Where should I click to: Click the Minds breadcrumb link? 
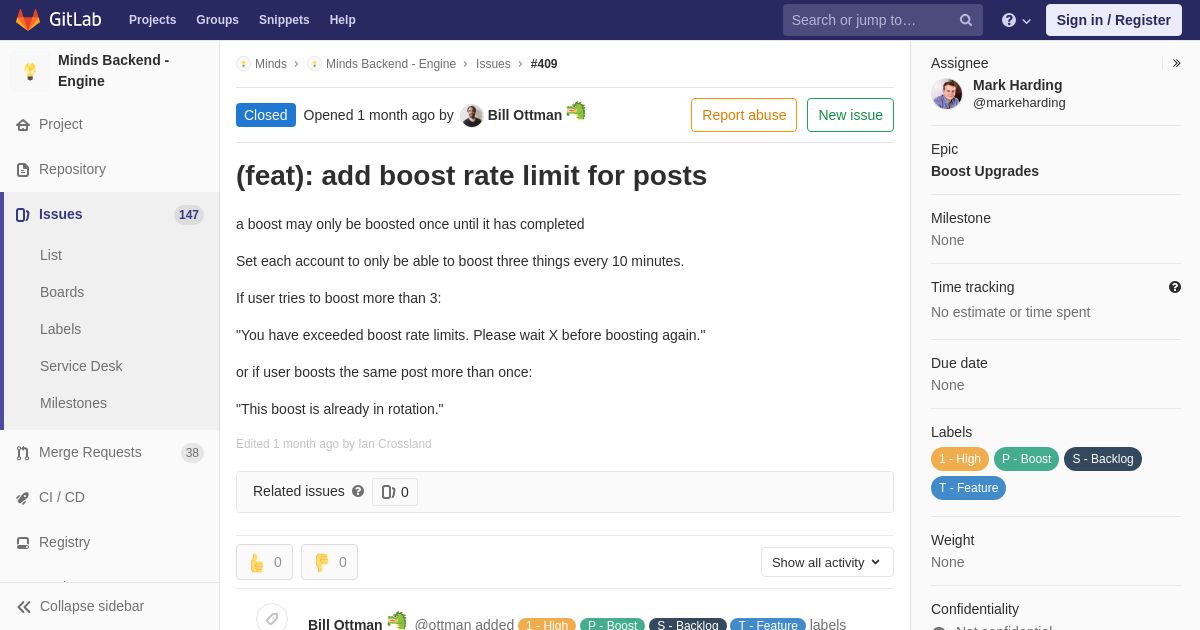coord(271,64)
